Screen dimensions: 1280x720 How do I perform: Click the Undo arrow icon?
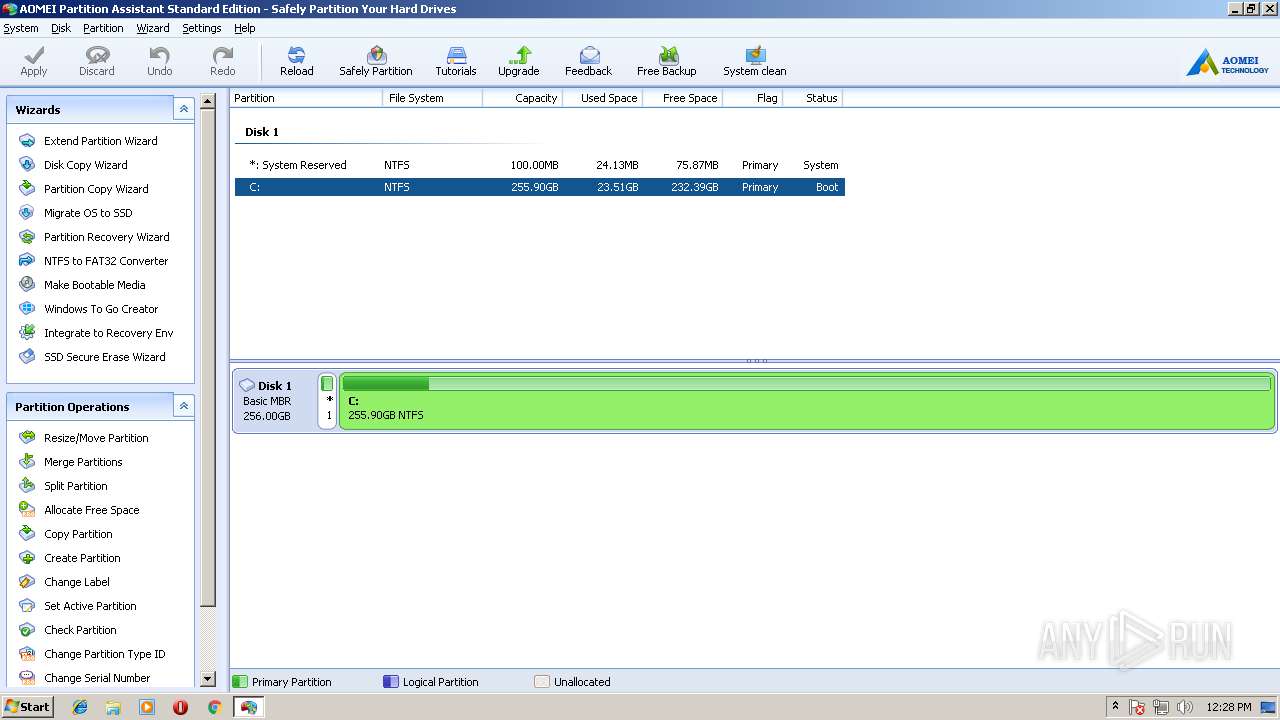(160, 61)
